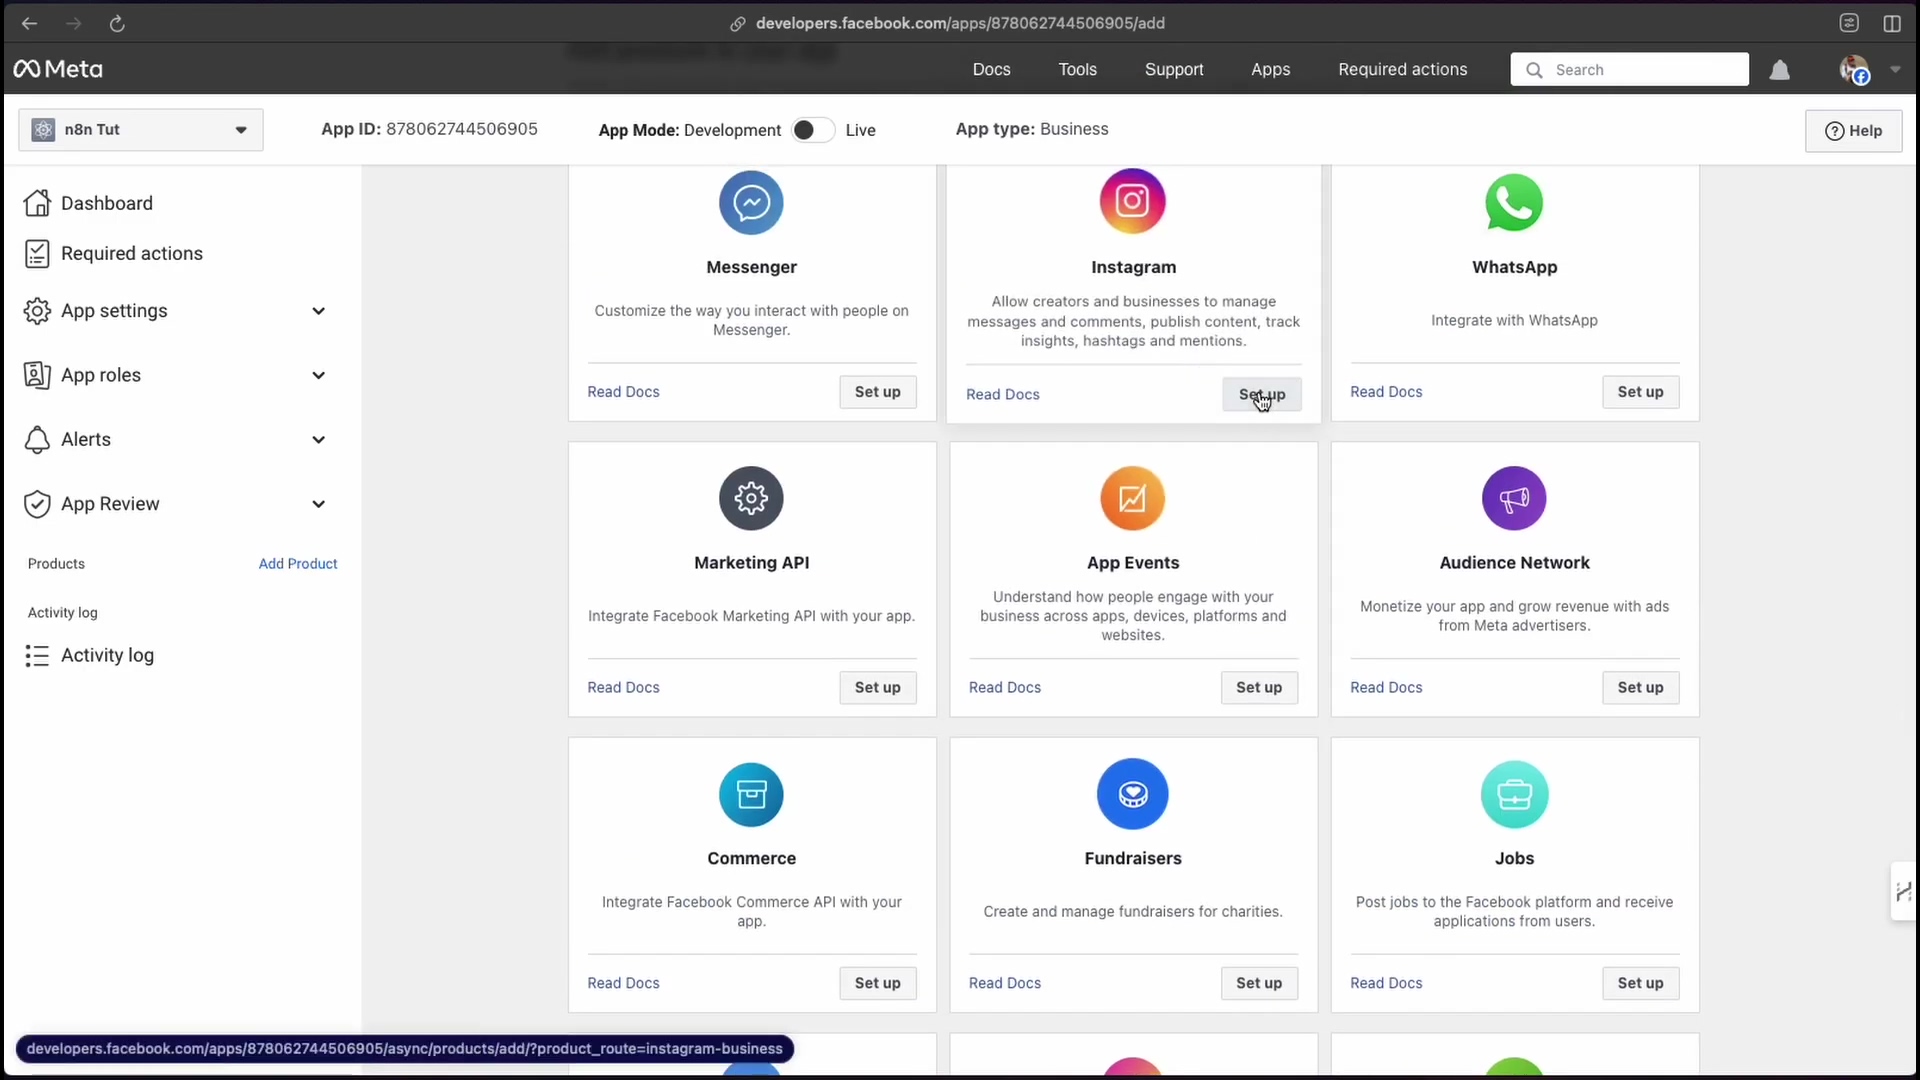Open Read Docs for Messenger
The image size is (1920, 1080).
click(x=623, y=392)
